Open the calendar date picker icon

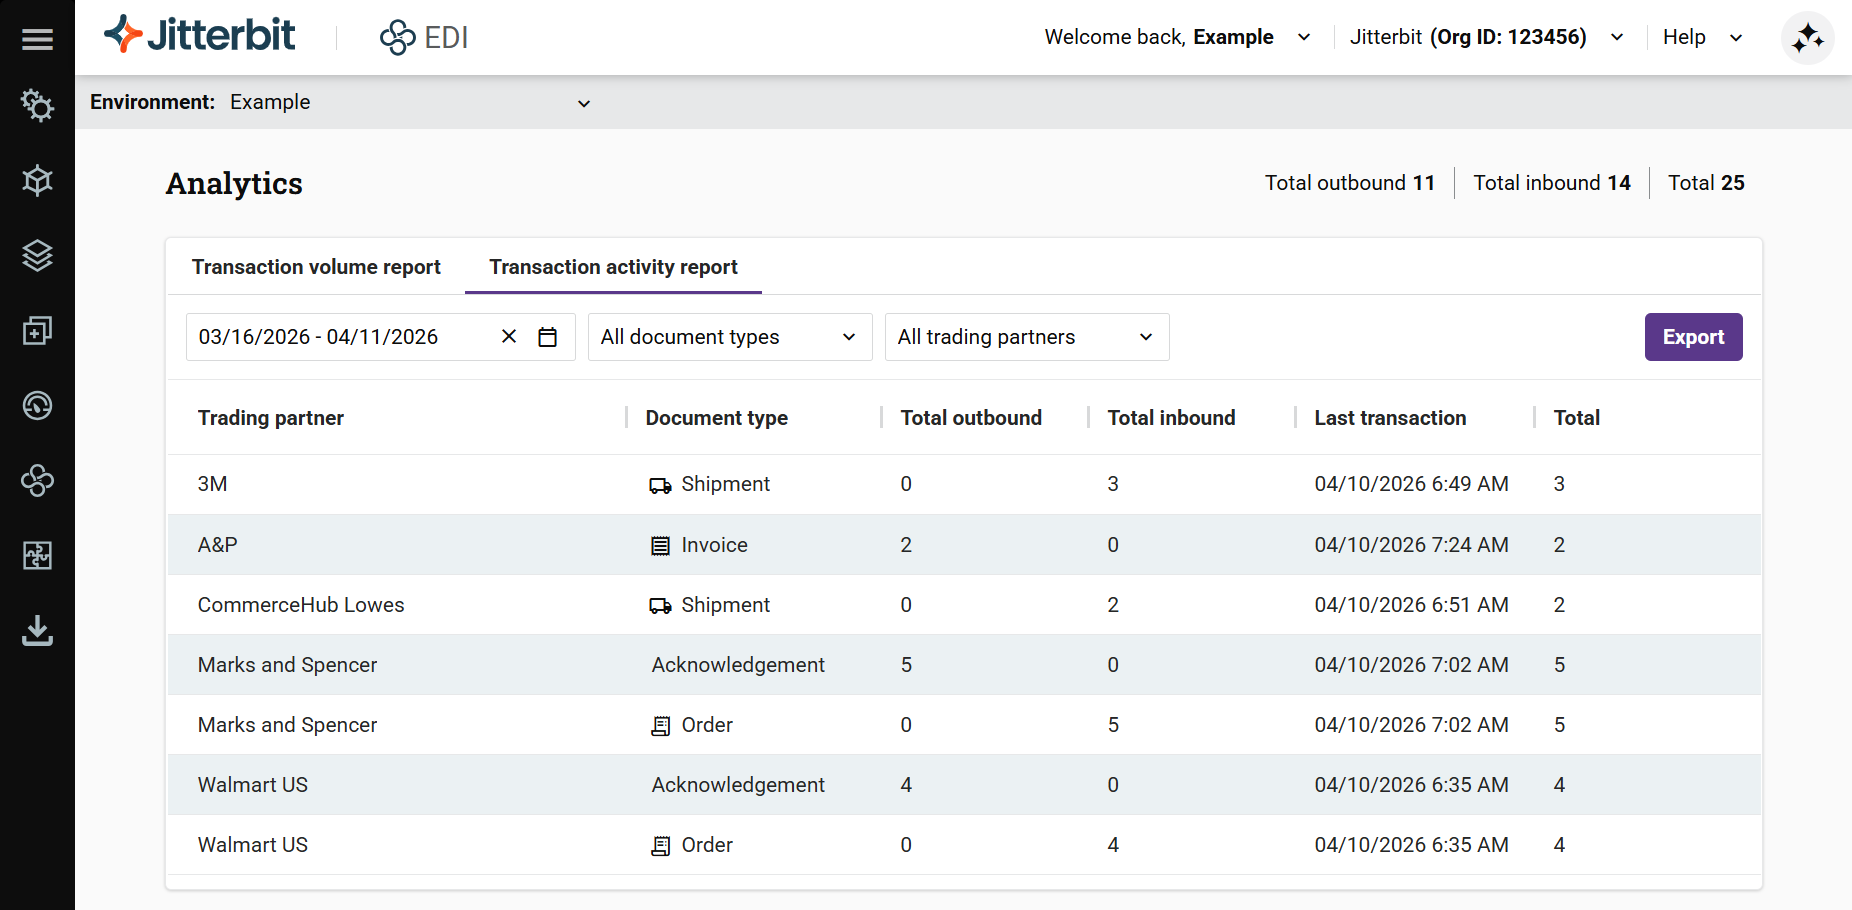tap(547, 337)
